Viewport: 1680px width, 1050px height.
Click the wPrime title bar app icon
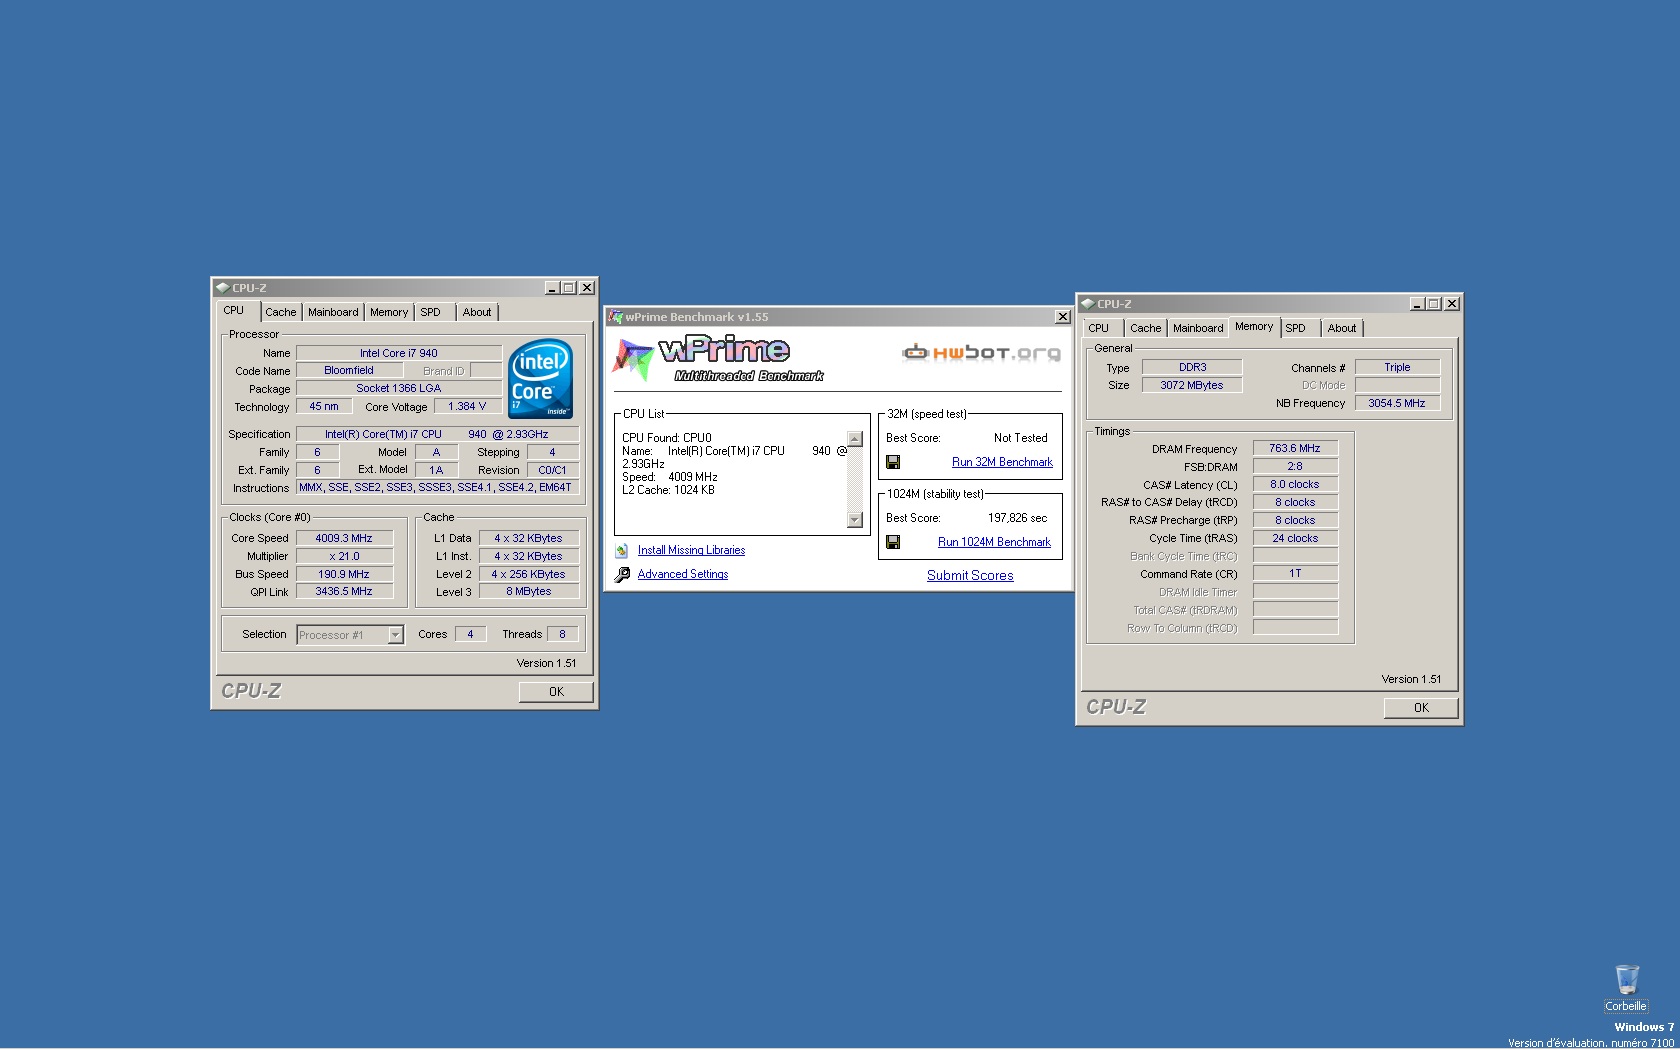click(x=616, y=317)
